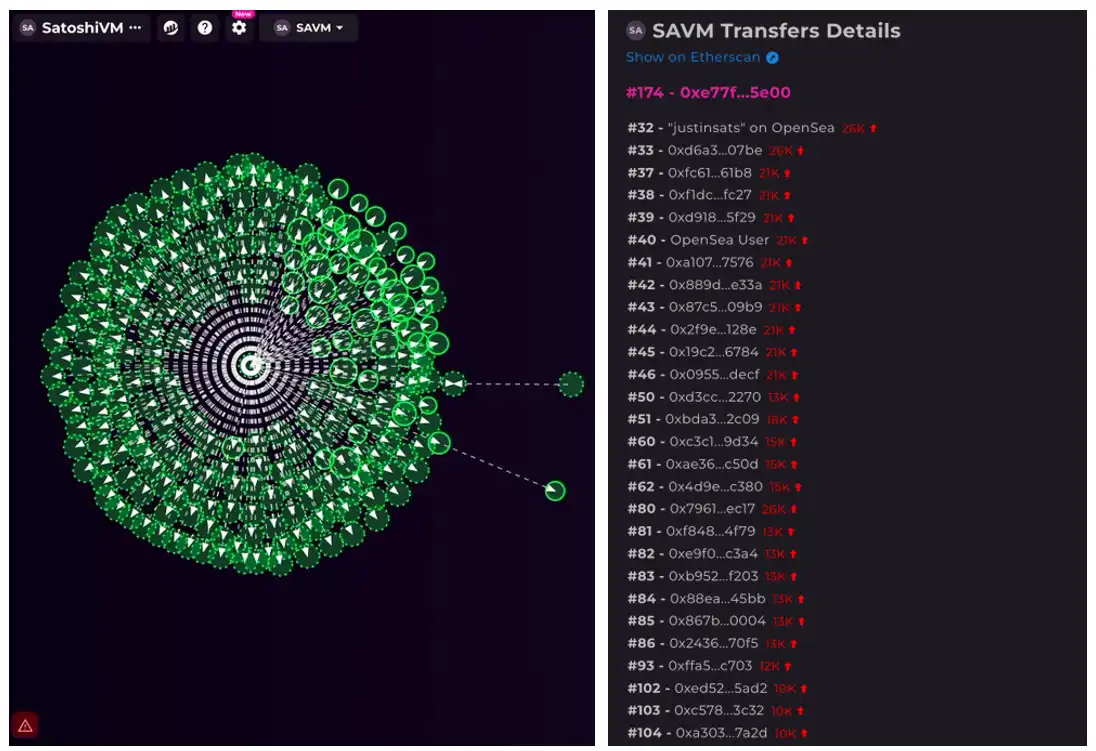Open the settings gear icon

tap(239, 28)
